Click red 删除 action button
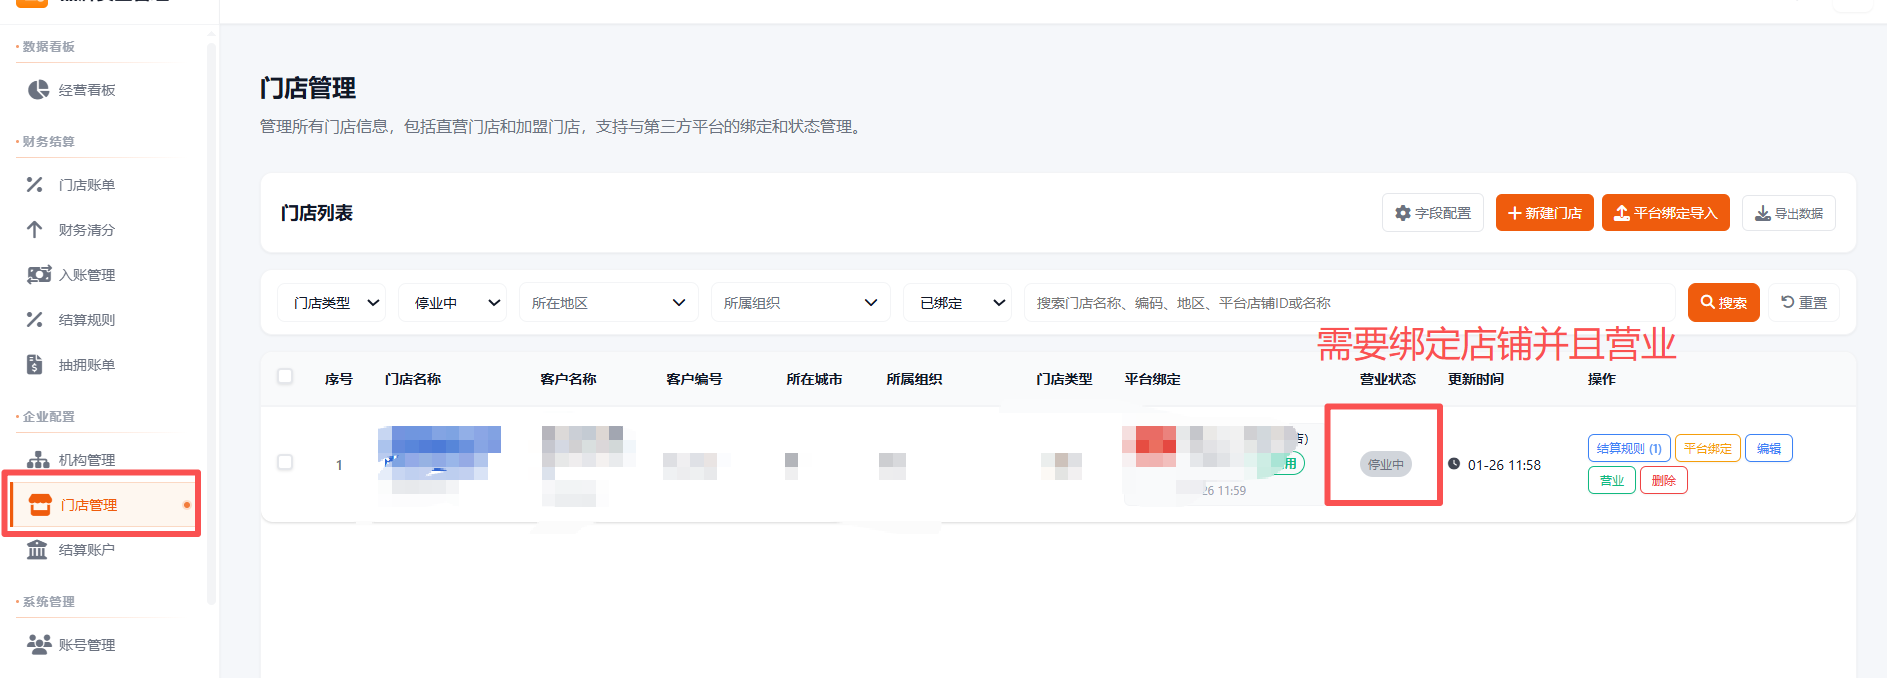The image size is (1887, 678). point(1664,480)
